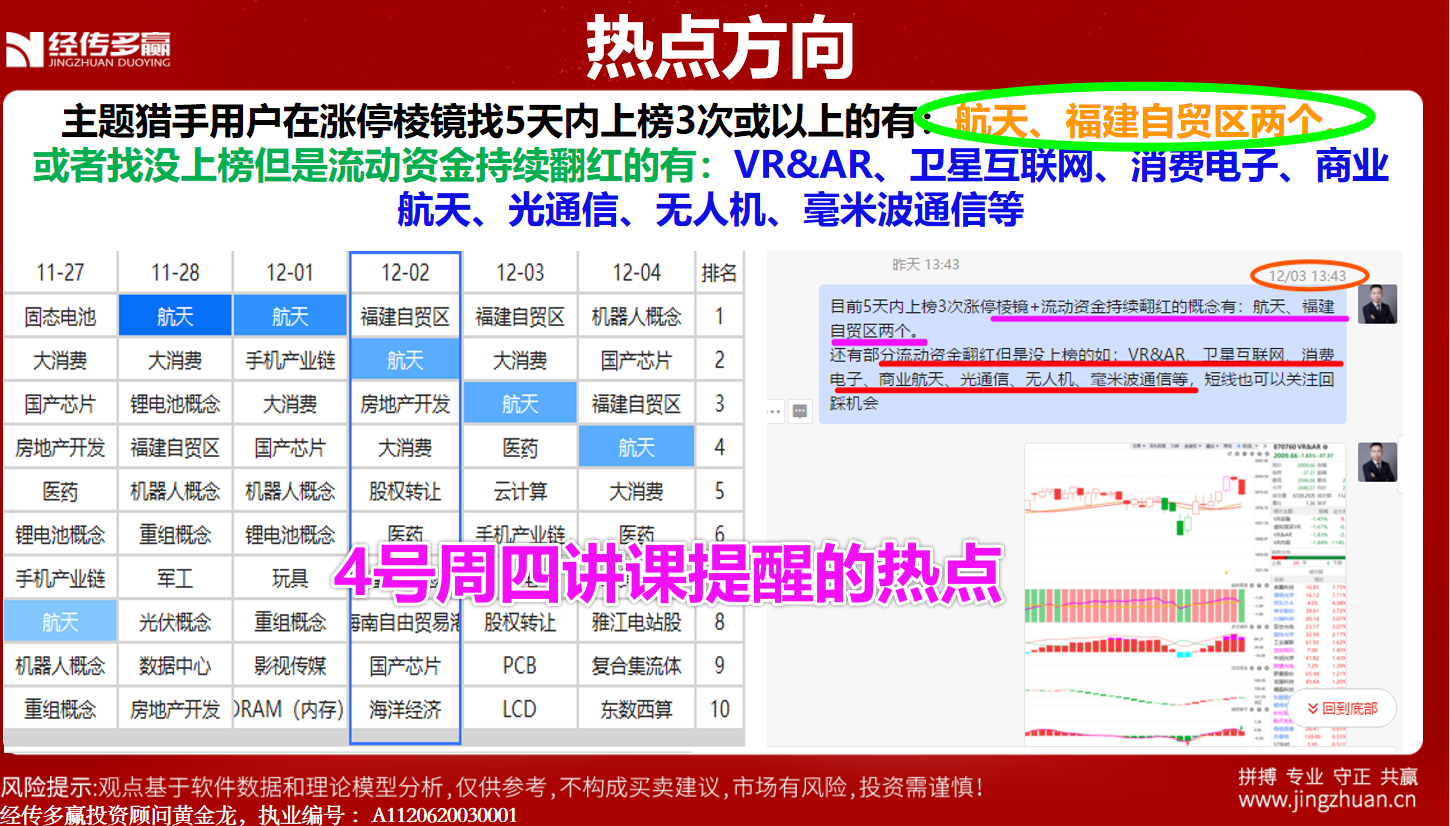This screenshot has height=826, width=1450.
Task: Click 福建自贸区 in the 12-03 column
Action: coord(520,317)
